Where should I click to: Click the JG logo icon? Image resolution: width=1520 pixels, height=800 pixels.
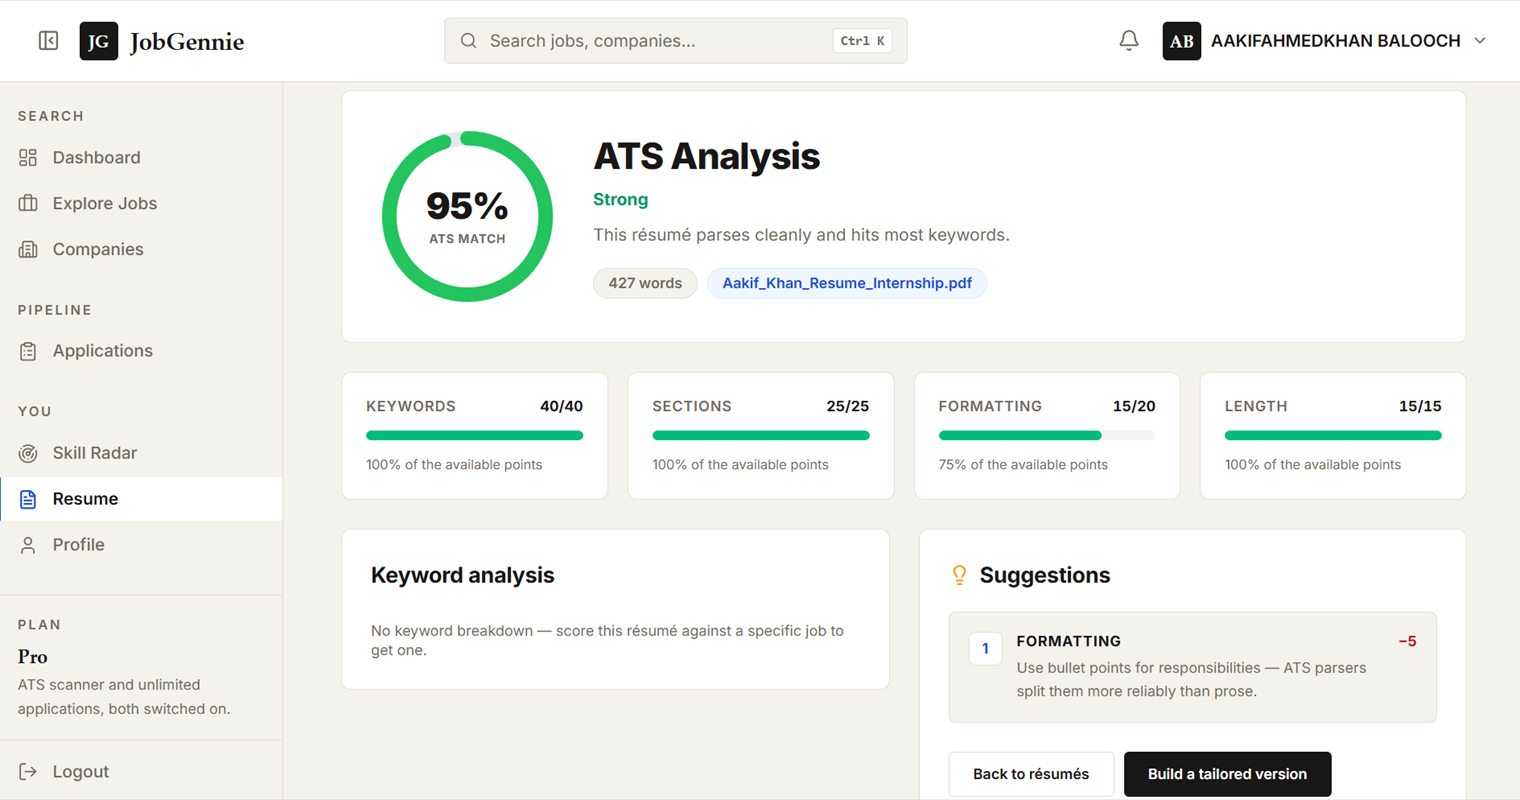[x=98, y=41]
